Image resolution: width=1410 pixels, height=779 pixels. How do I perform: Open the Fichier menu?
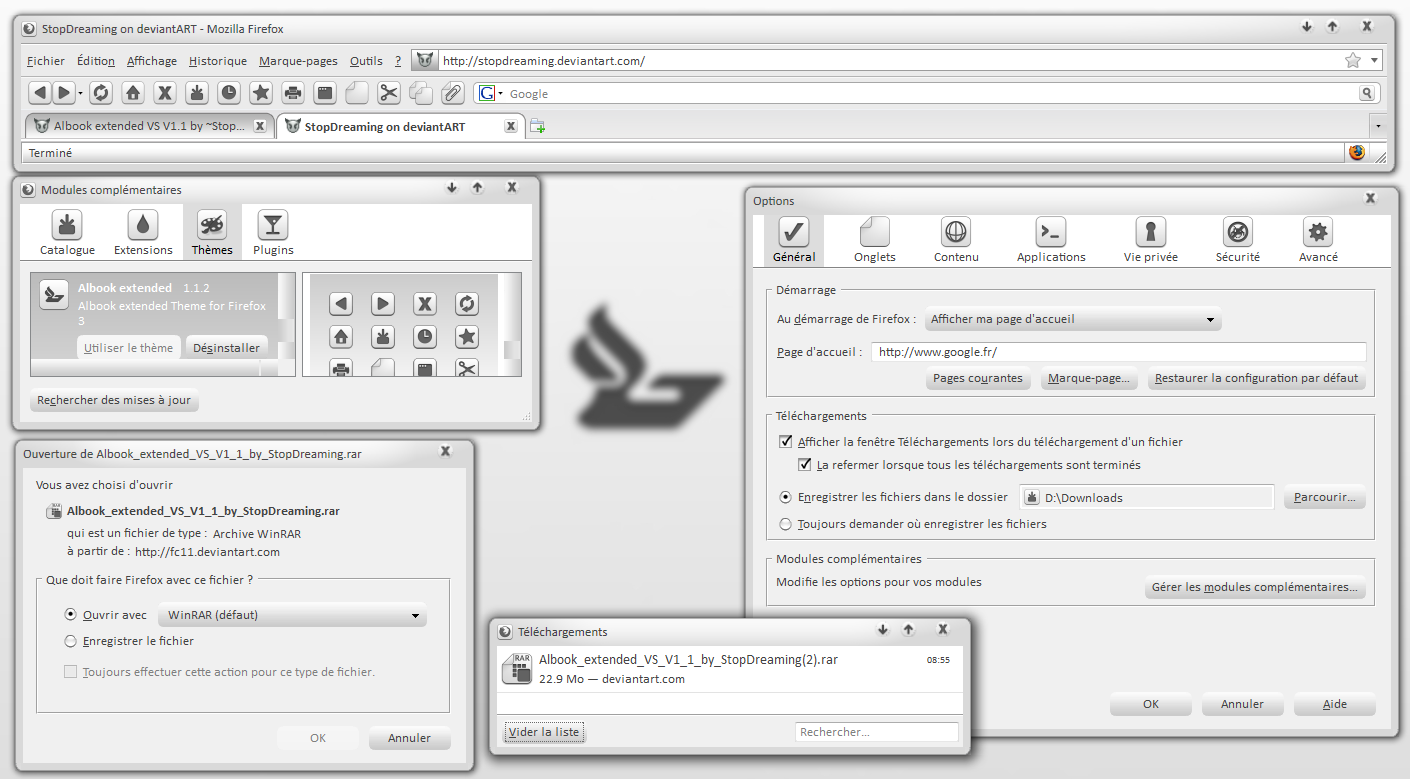[46, 61]
